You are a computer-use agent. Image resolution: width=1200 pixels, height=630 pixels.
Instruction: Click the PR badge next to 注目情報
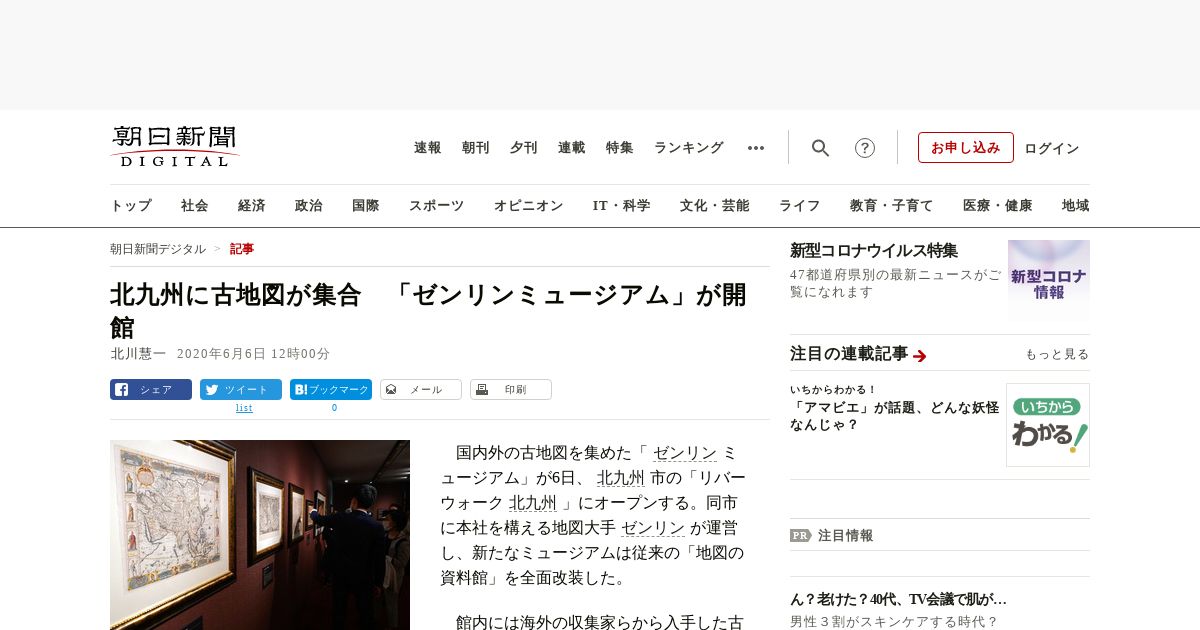click(801, 535)
